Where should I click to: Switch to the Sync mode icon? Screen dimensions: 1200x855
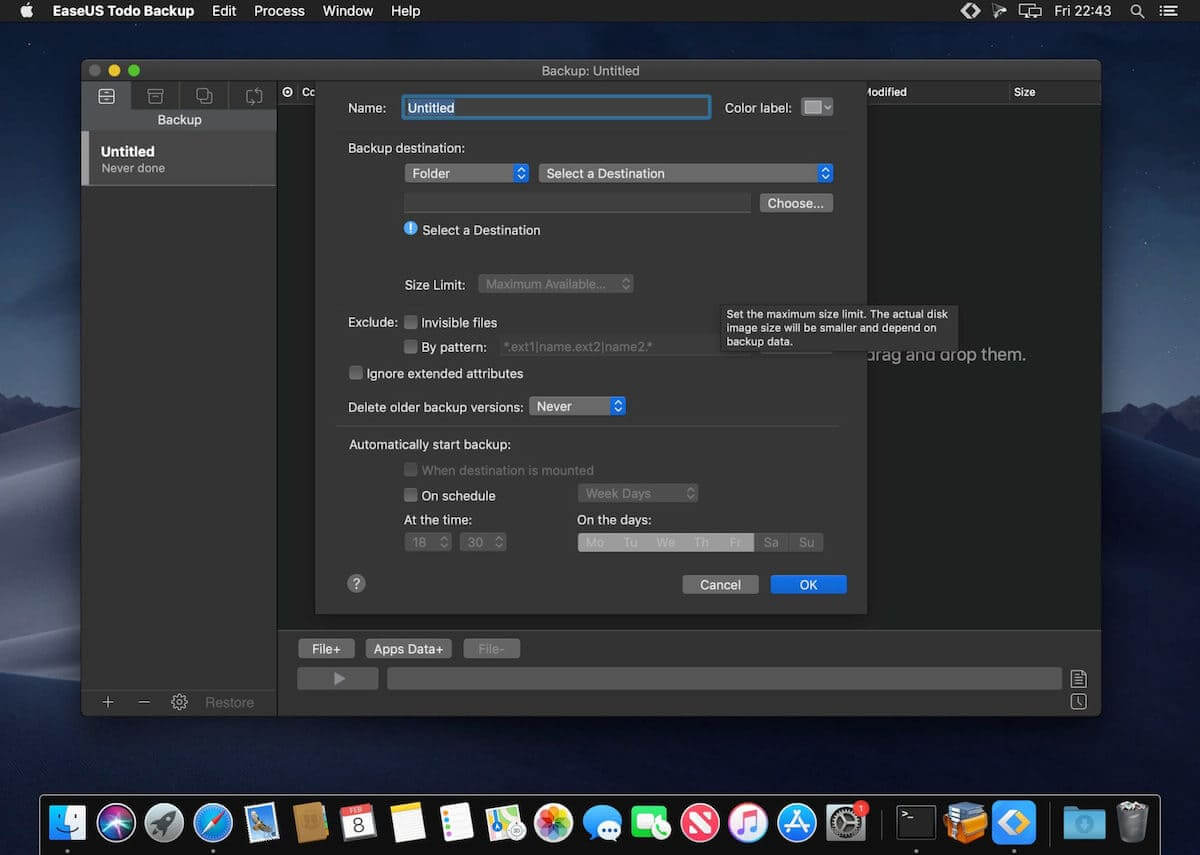pos(254,96)
